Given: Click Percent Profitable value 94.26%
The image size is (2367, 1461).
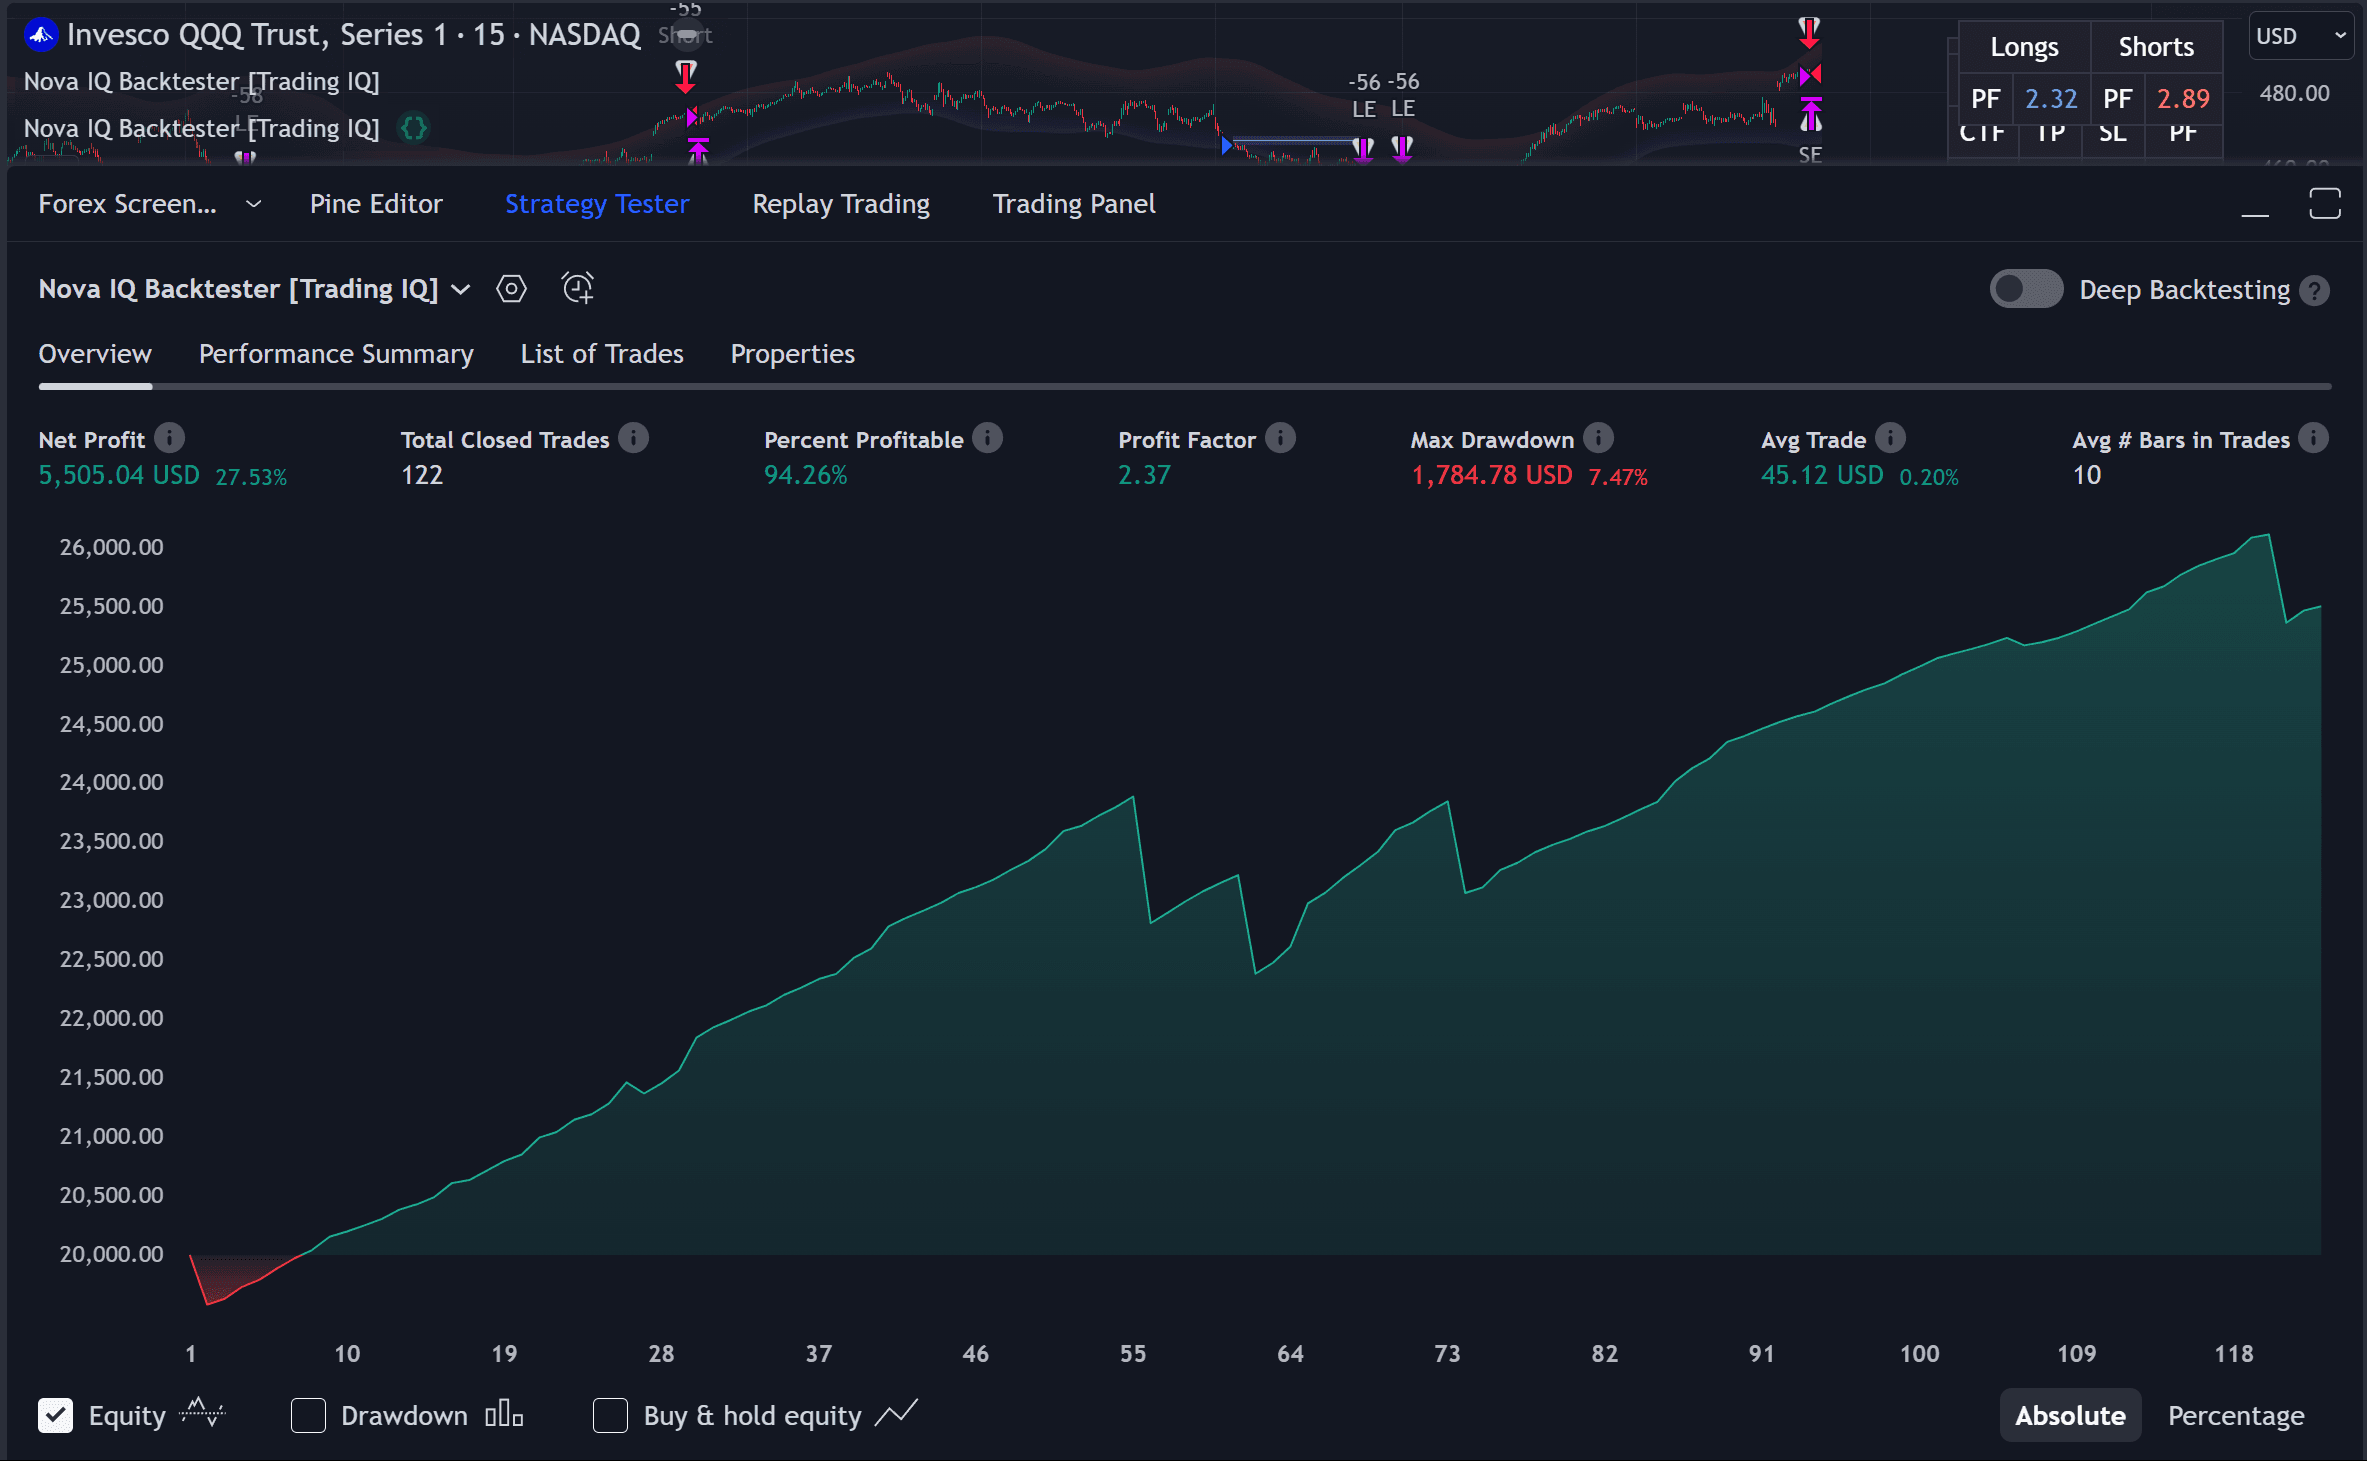Looking at the screenshot, I should tap(805, 475).
